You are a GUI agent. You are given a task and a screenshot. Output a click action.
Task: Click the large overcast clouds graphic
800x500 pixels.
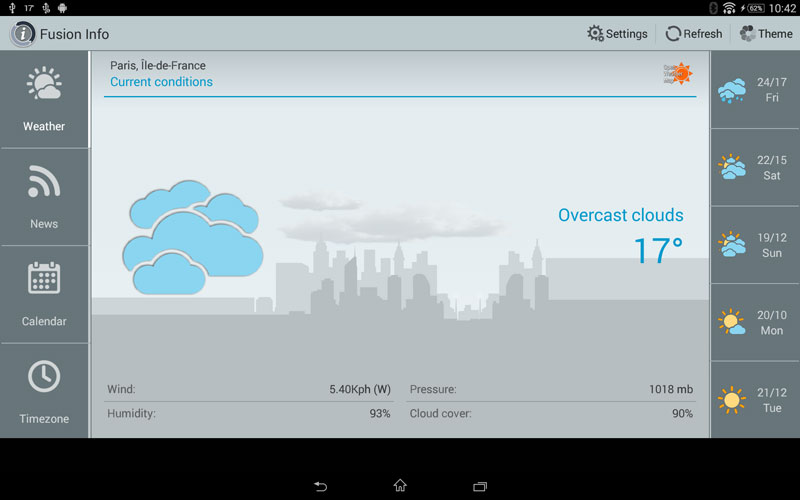pyautogui.click(x=192, y=238)
